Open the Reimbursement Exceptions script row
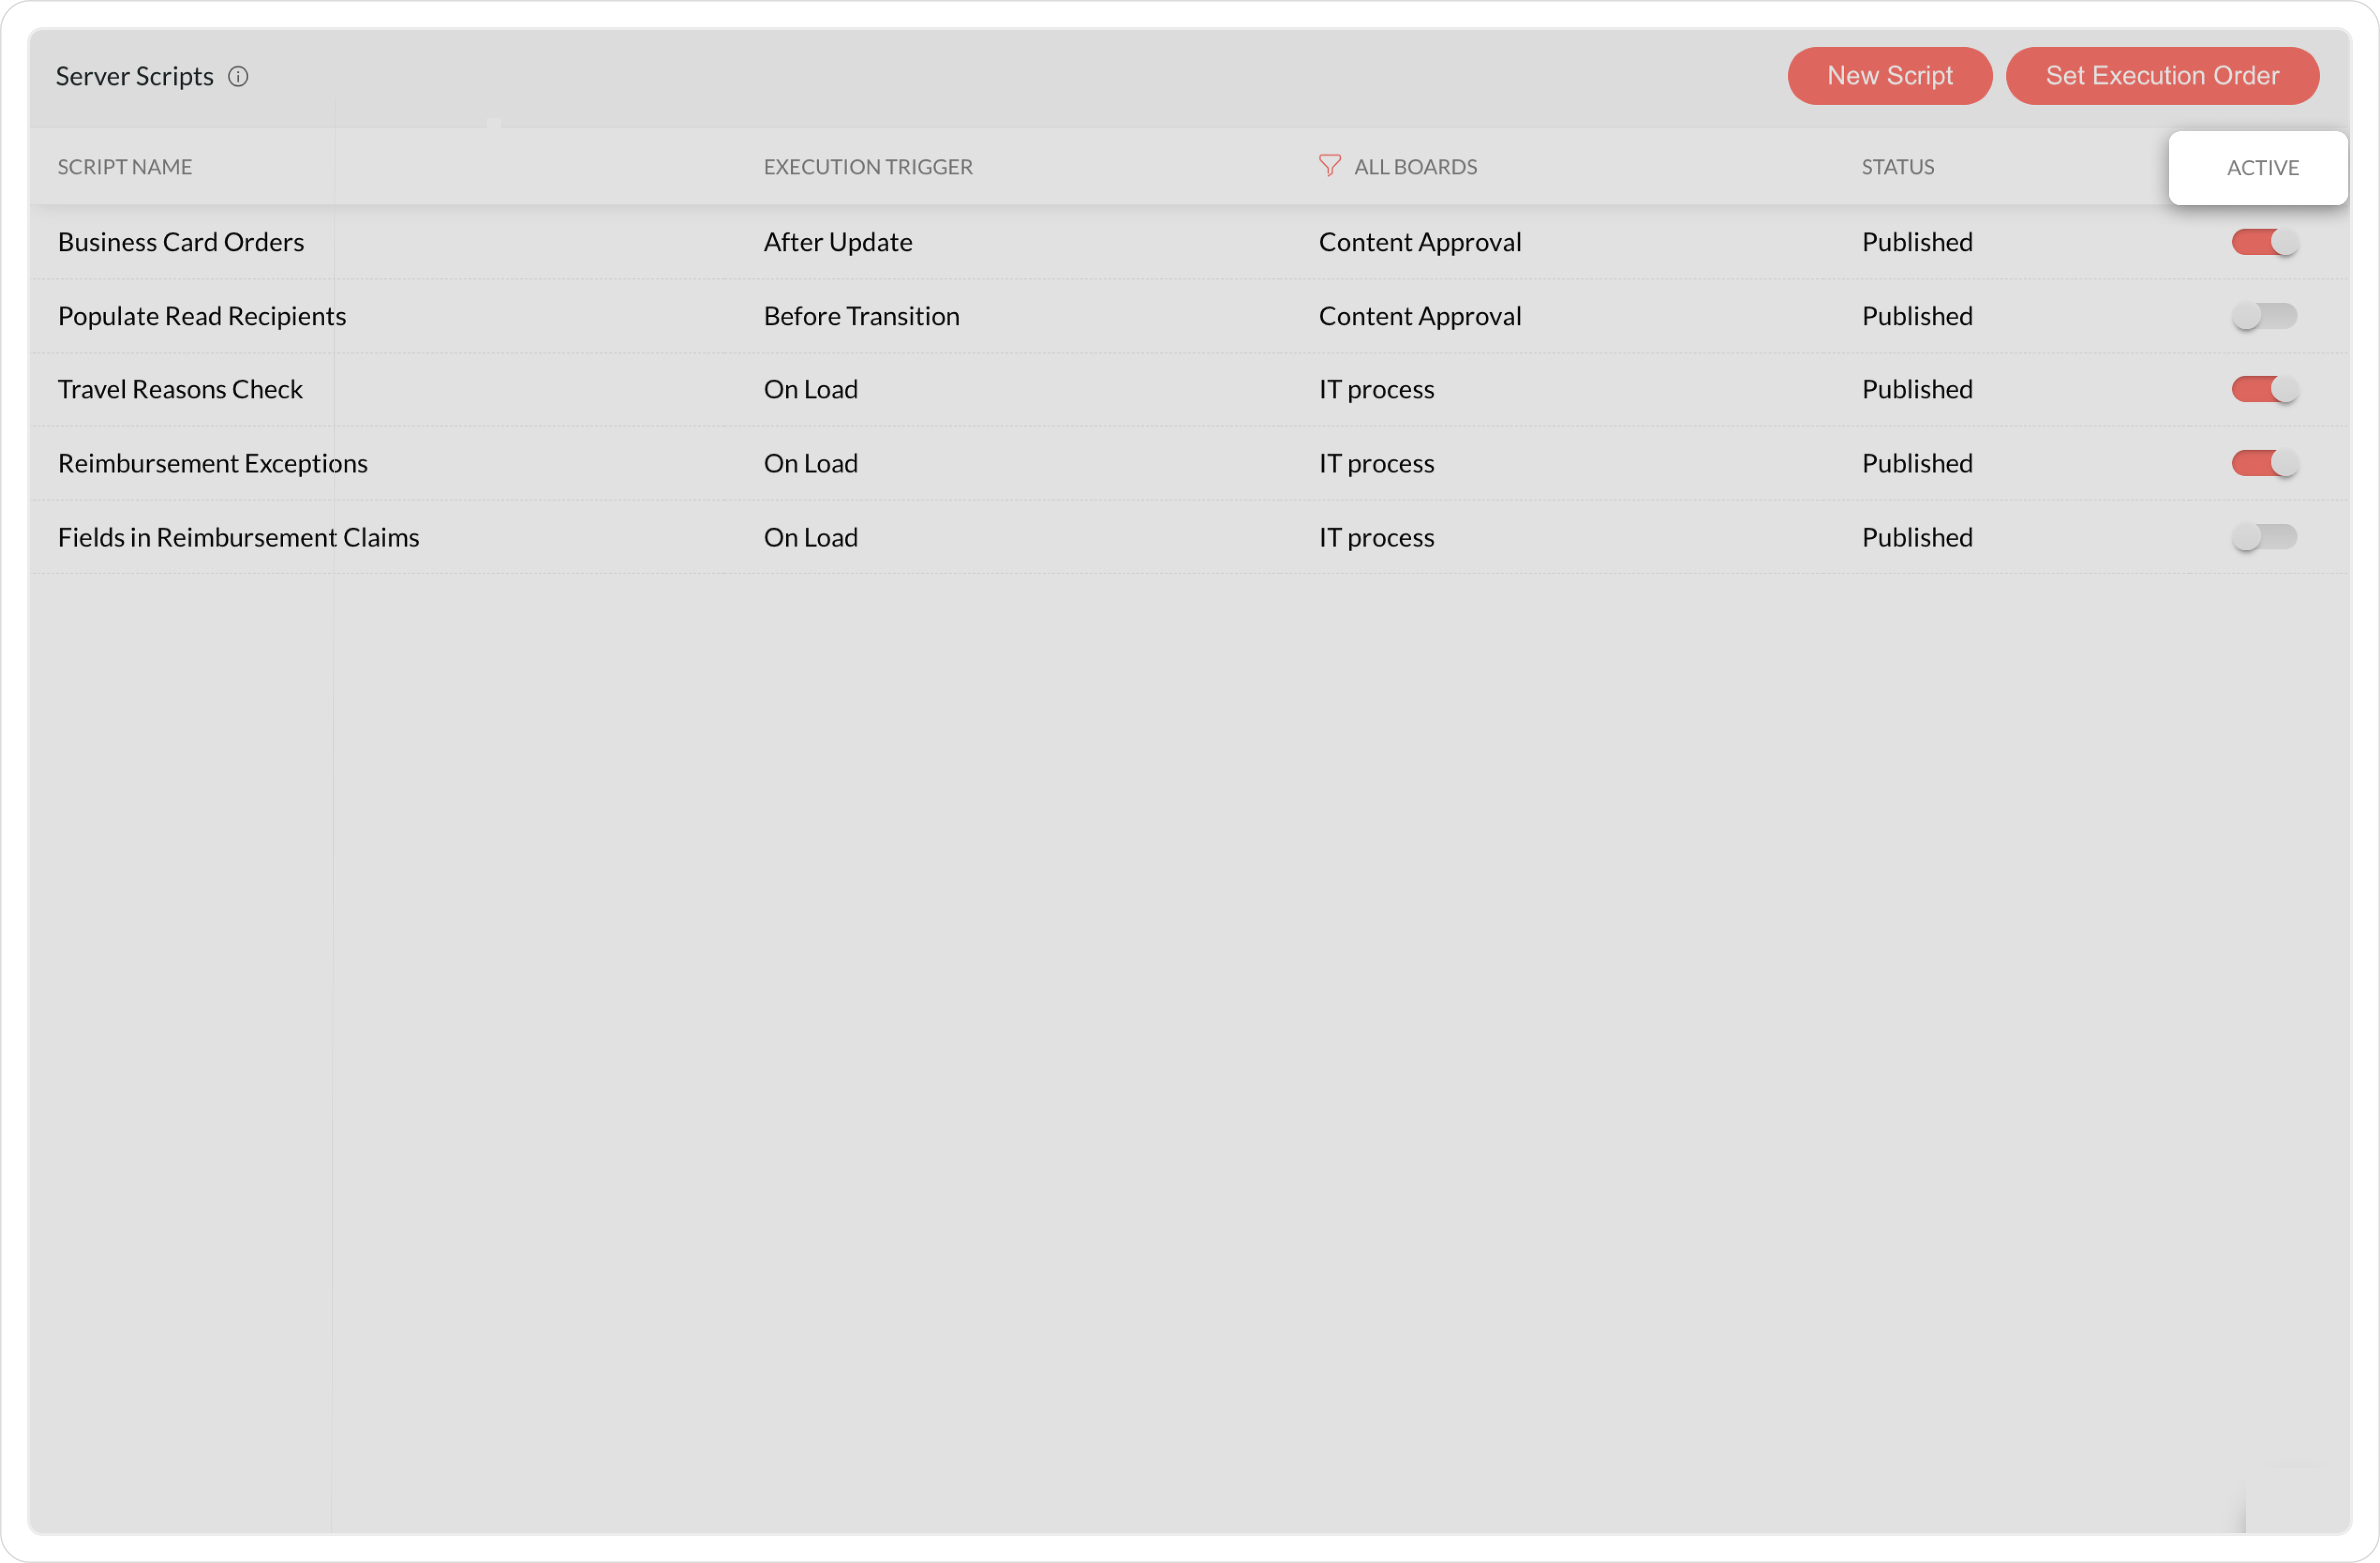 [213, 463]
